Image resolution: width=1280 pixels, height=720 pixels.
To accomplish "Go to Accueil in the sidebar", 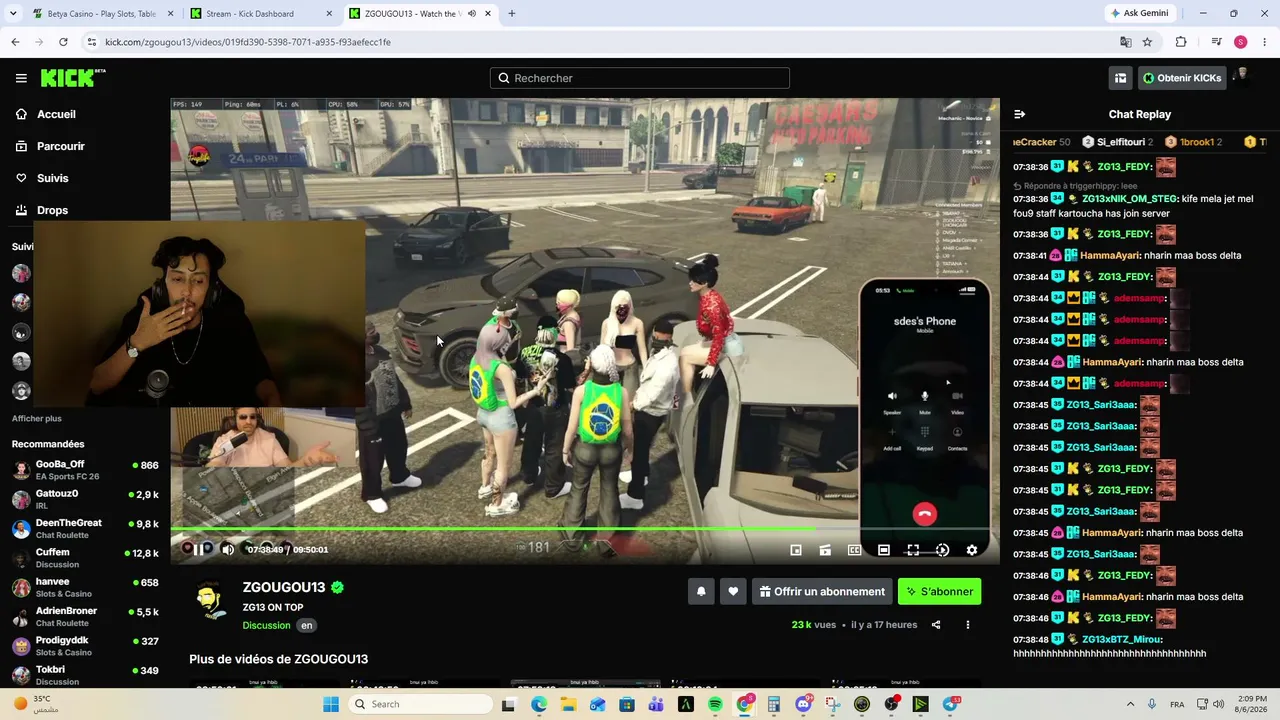I will (x=56, y=114).
